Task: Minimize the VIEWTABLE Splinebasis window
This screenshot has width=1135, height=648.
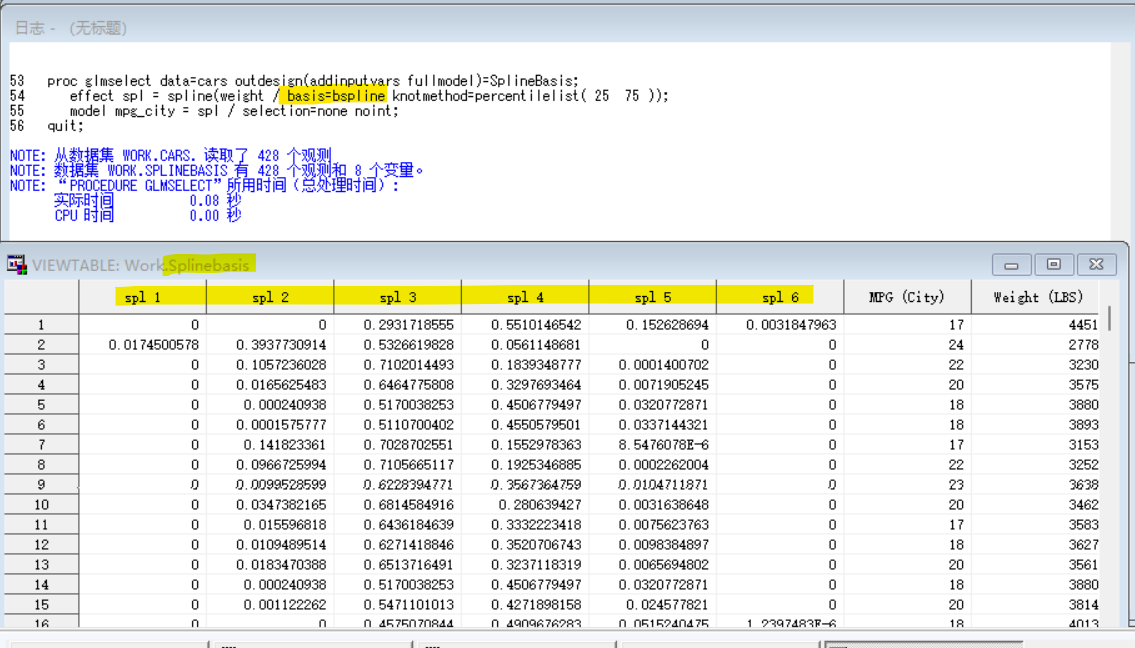Action: tap(1011, 265)
